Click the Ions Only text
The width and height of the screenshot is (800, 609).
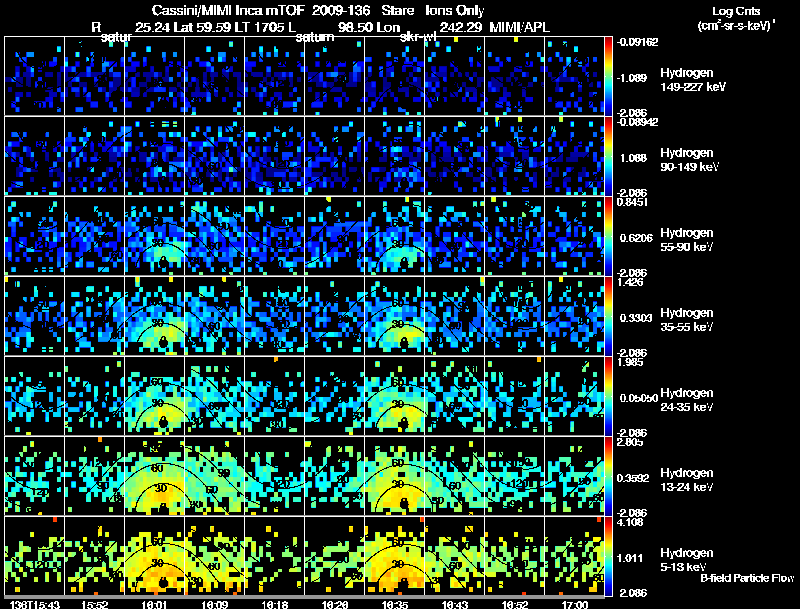[455, 11]
